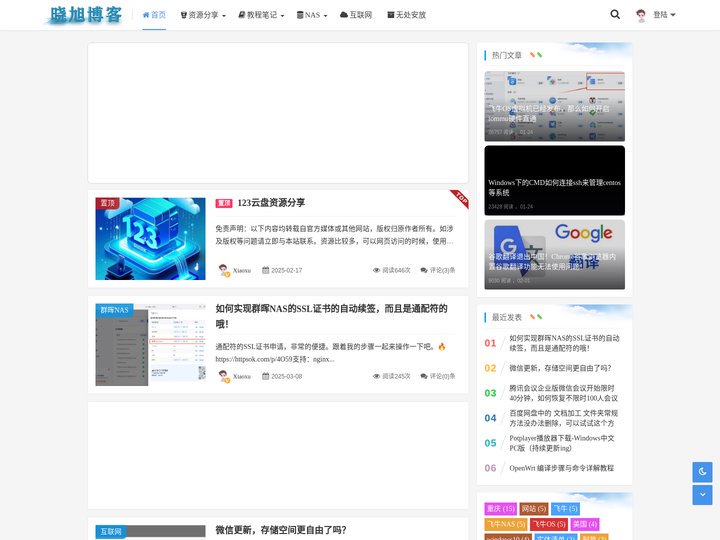Select the 美国 (4) tag
Image resolution: width=720 pixels, height=540 pixels.
(585, 524)
